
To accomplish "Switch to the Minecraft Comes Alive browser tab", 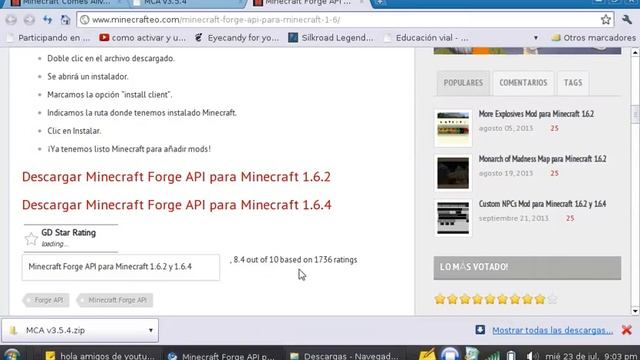I will (65, 3).
